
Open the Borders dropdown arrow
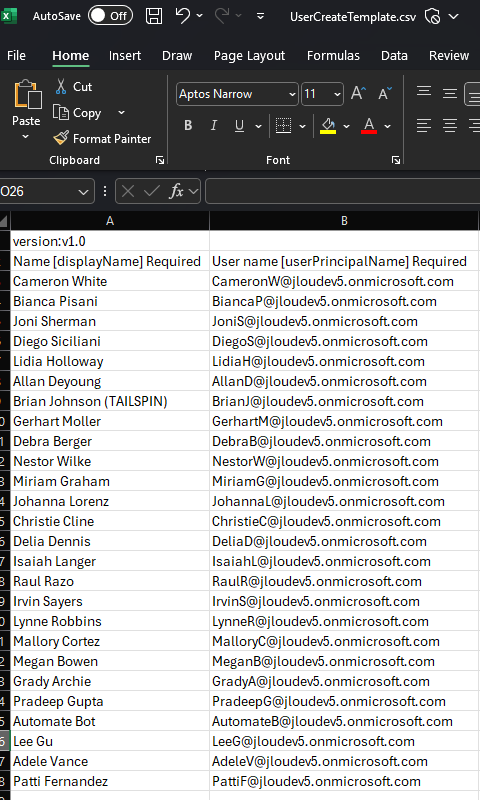tap(302, 126)
